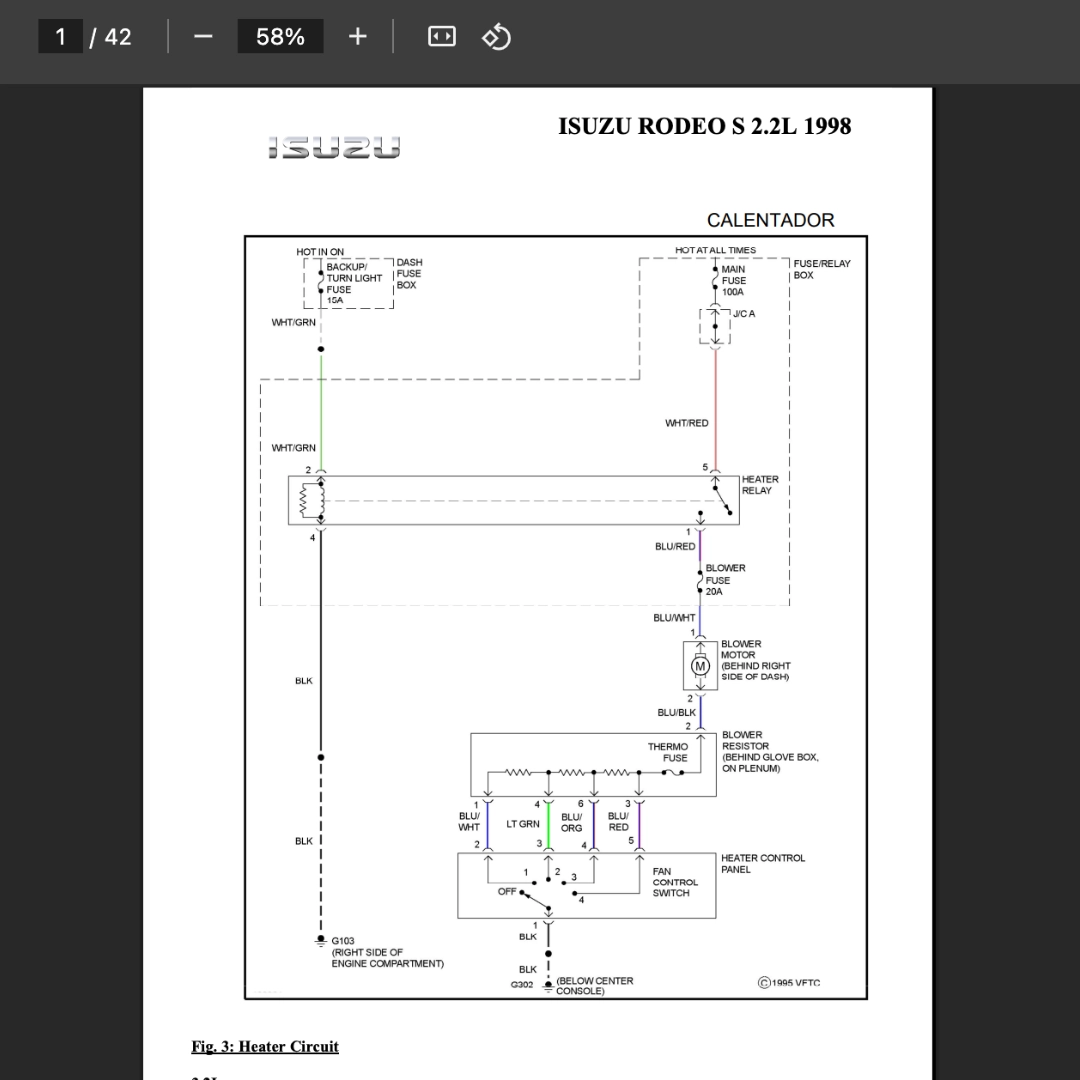
Task: Click the title 'ISUZU RODEO S 2.2L 1998'
Action: point(704,126)
